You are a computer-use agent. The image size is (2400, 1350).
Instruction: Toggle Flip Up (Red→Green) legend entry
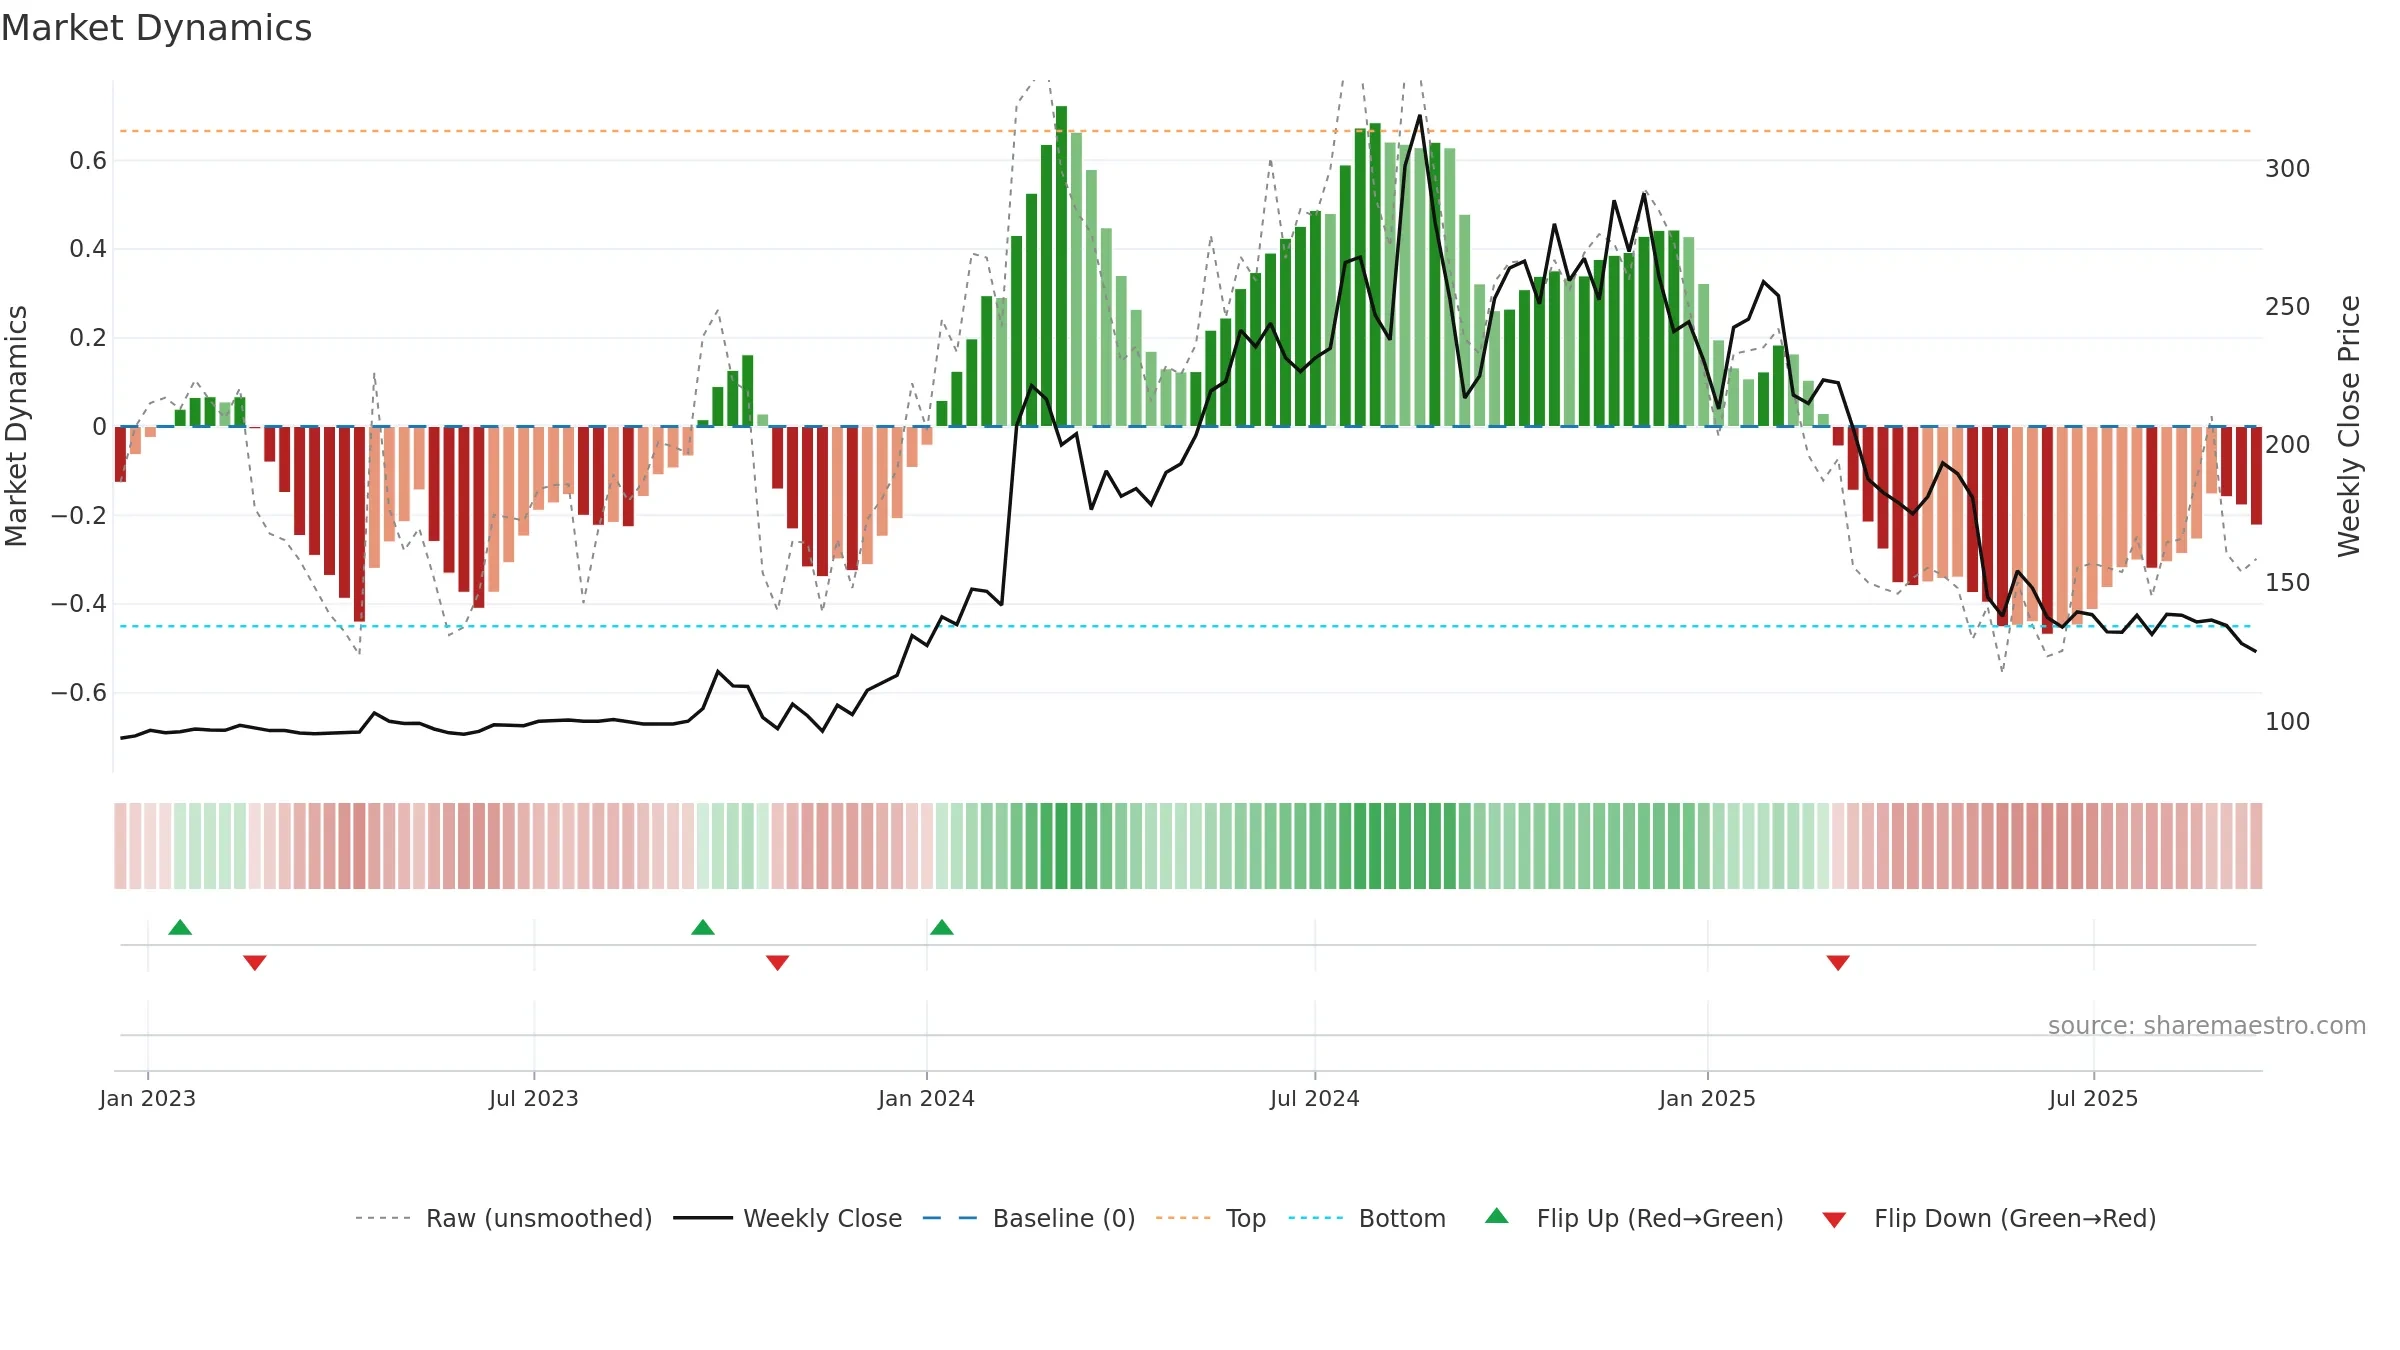[1634, 1218]
